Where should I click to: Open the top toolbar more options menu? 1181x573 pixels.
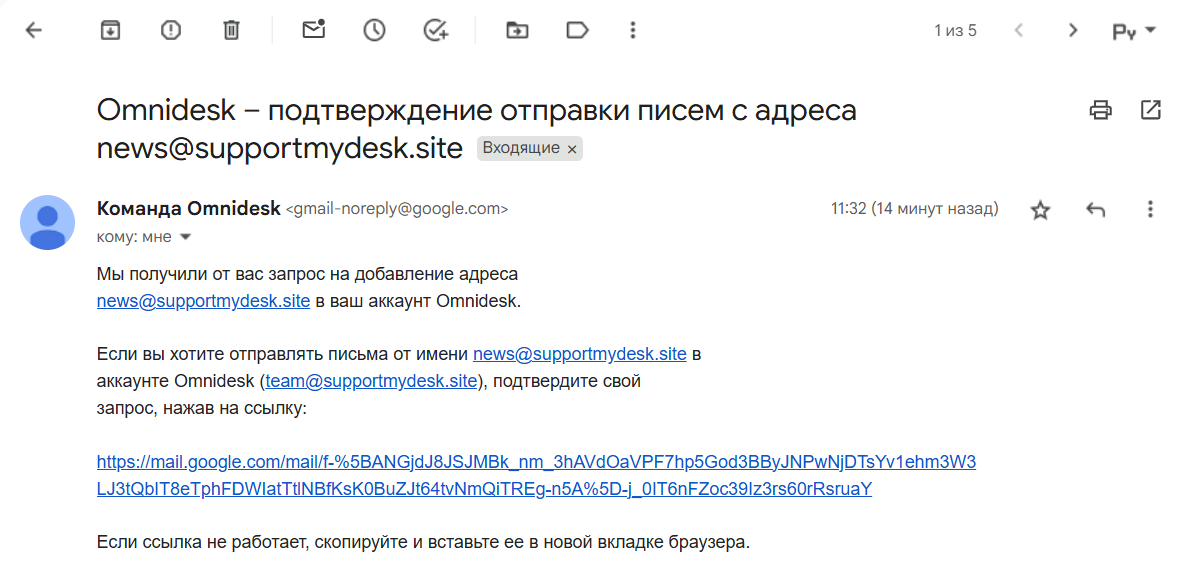632,30
